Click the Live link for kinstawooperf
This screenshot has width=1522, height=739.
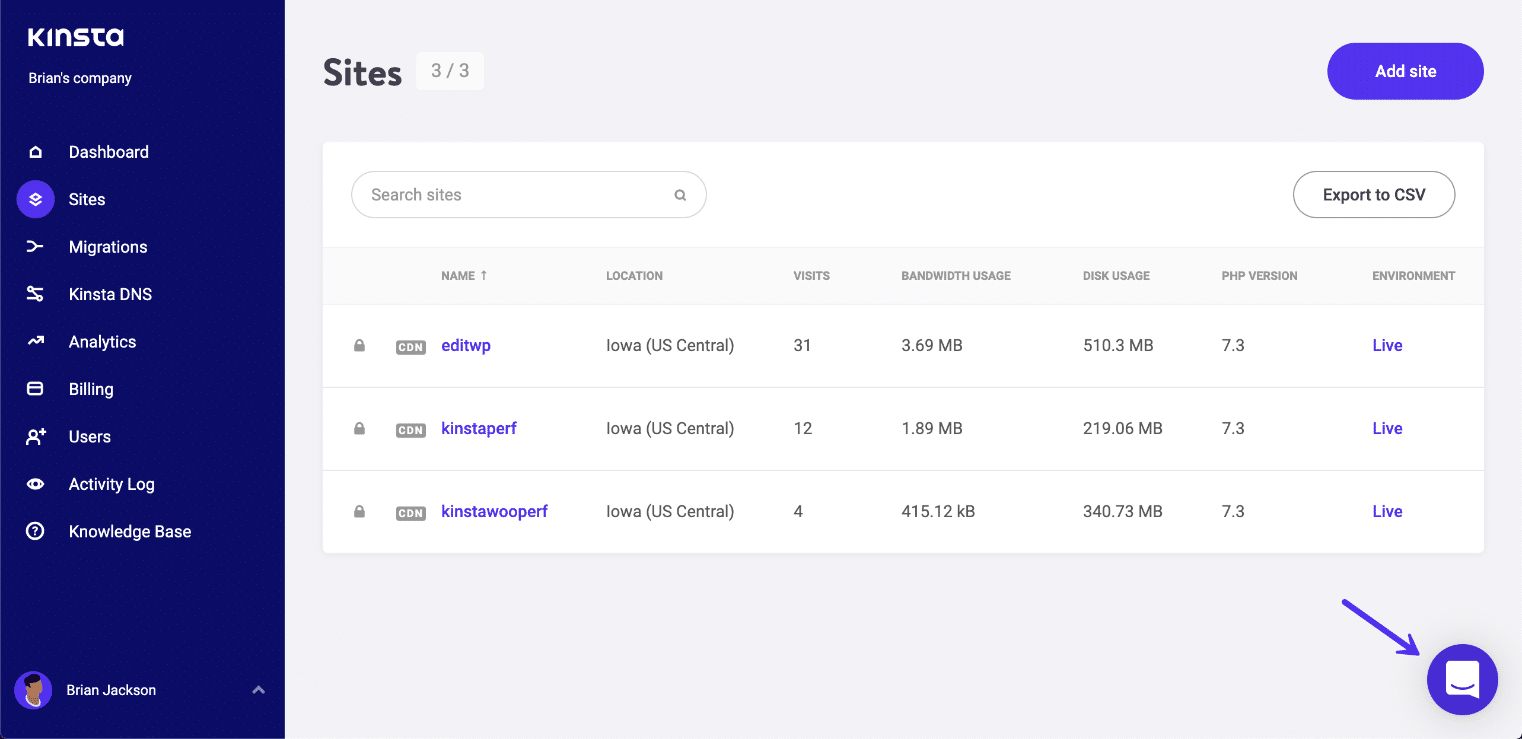pyautogui.click(x=1387, y=512)
